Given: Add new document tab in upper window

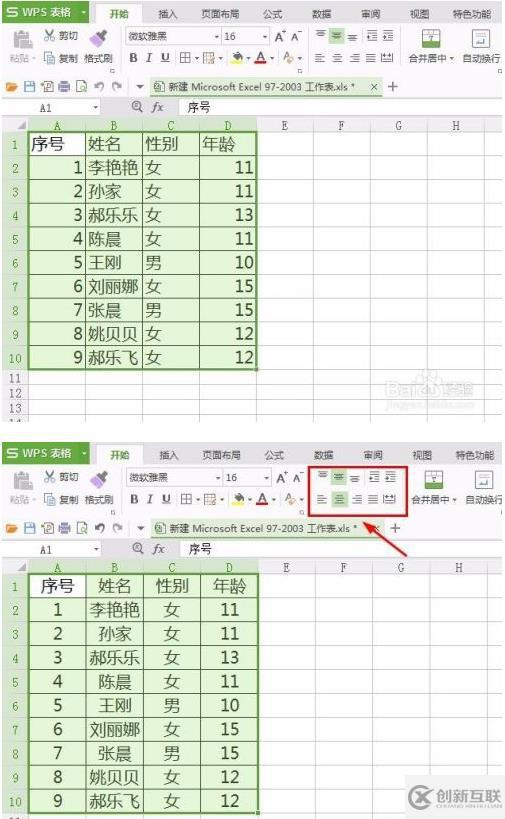Looking at the screenshot, I should coord(393,86).
